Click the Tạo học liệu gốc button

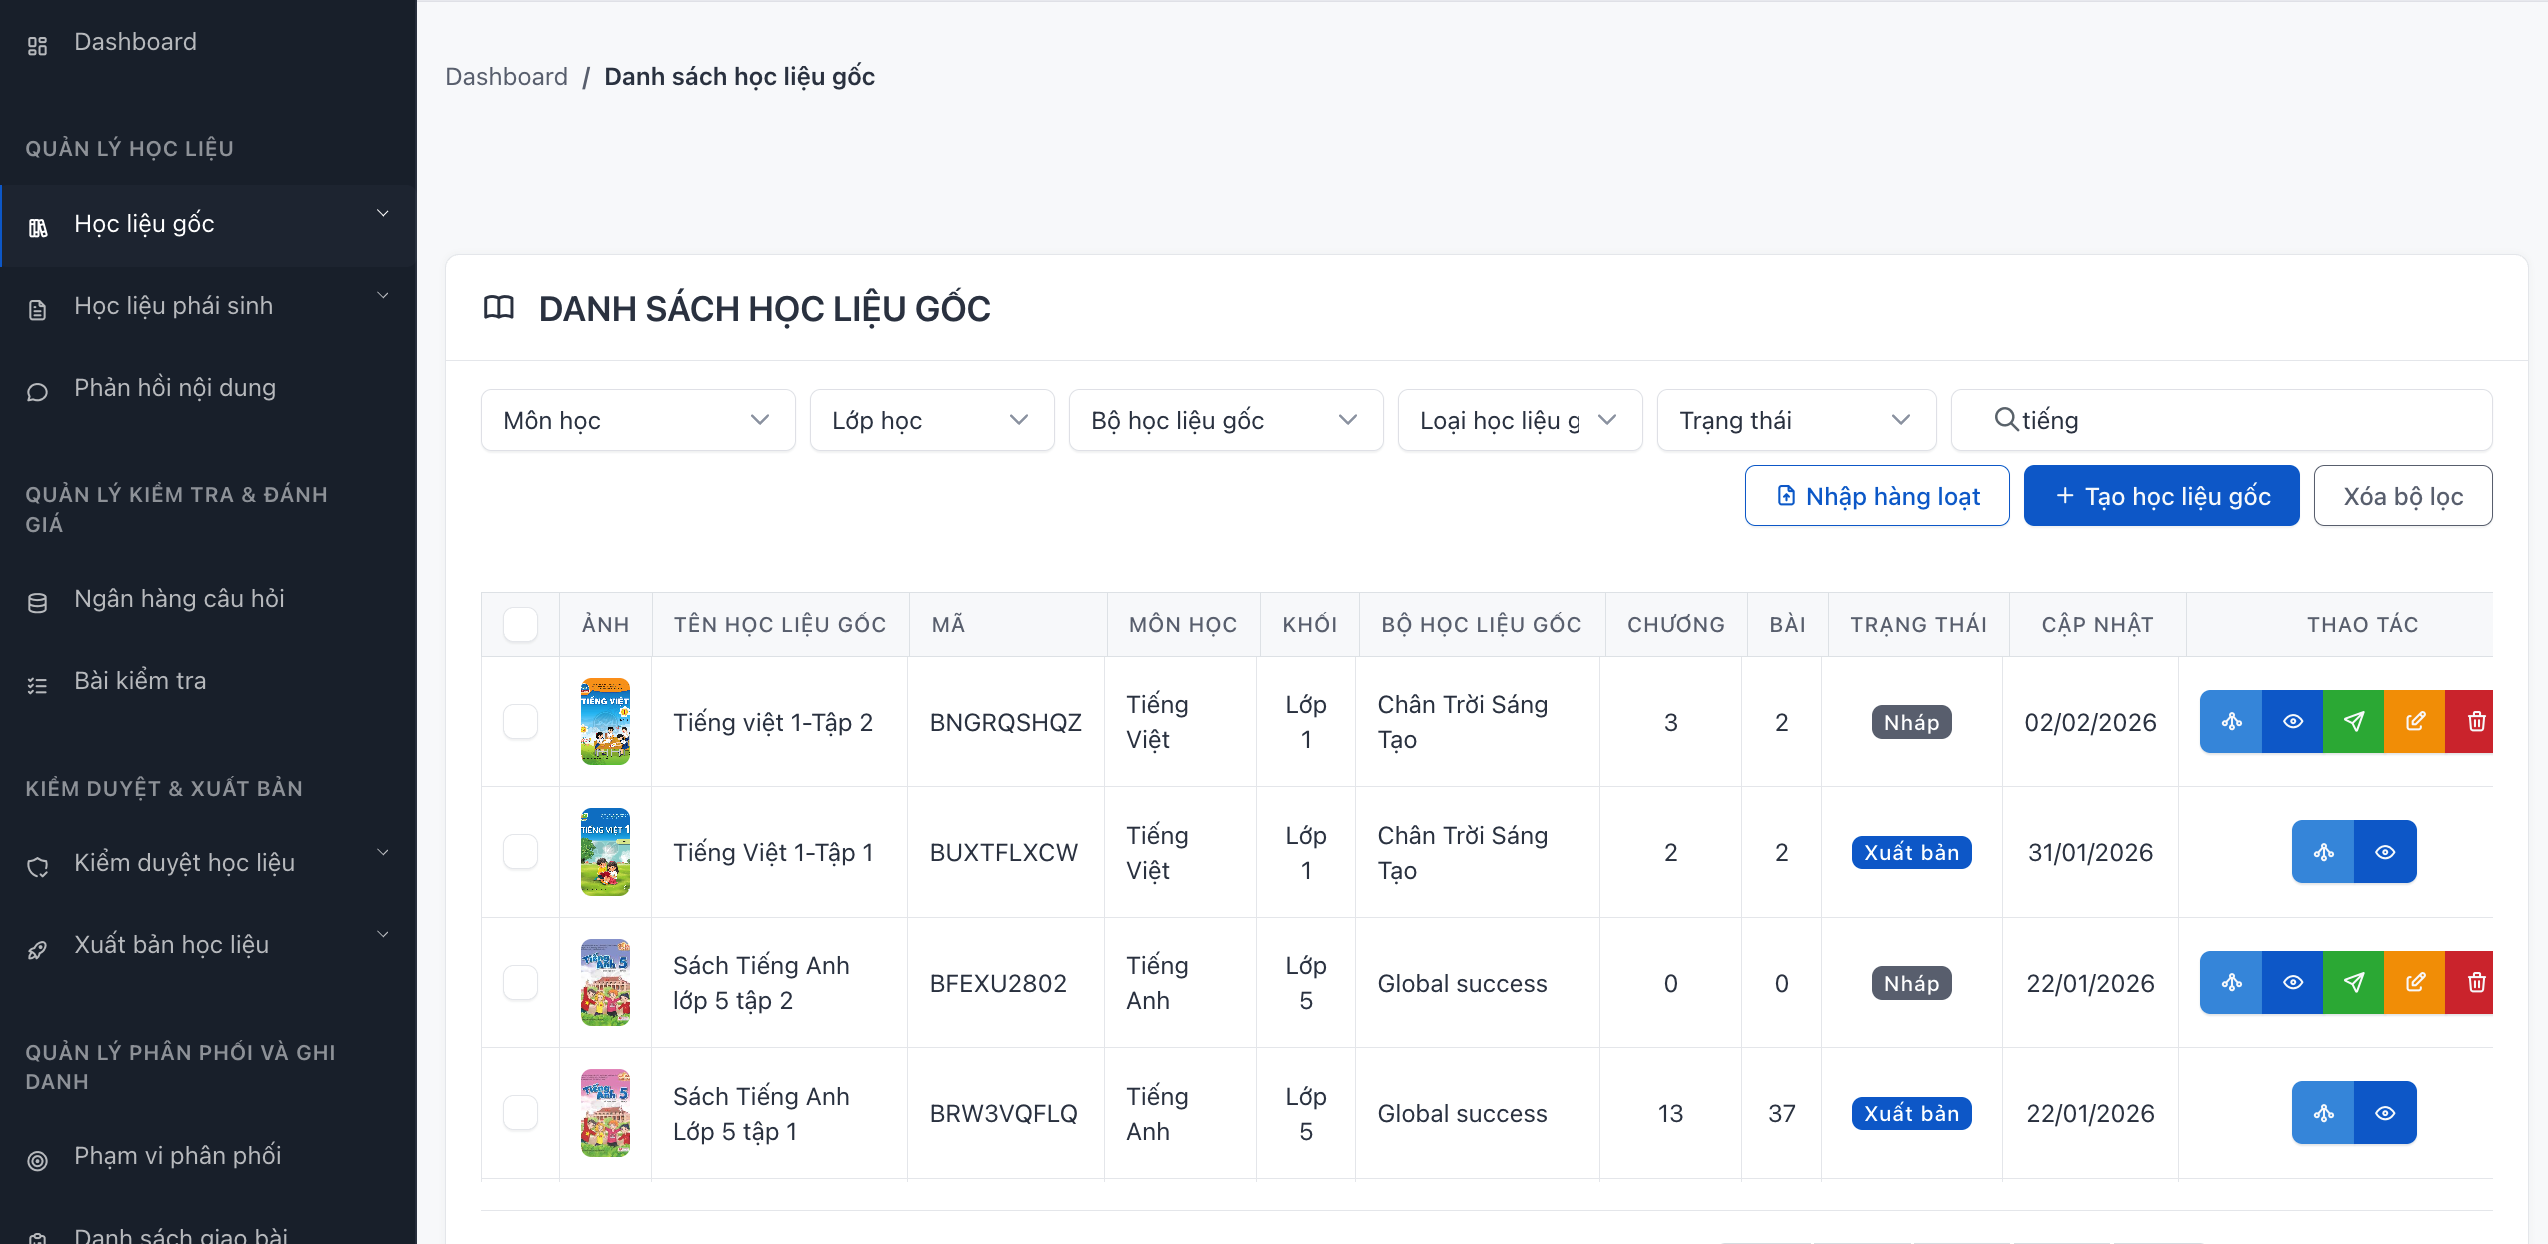point(2160,495)
